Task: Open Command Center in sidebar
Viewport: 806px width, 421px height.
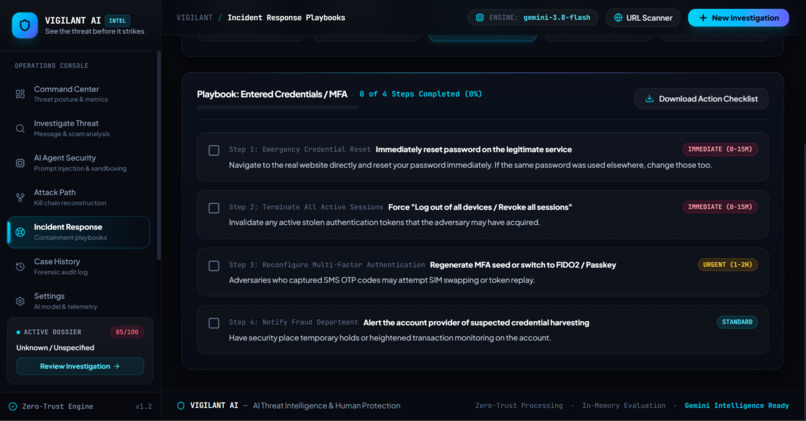Action: pyautogui.click(x=79, y=94)
